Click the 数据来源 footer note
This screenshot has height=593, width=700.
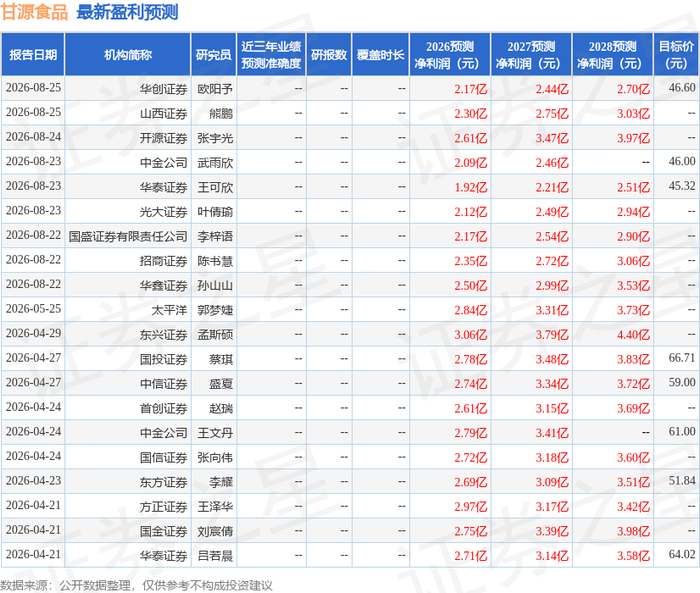point(136,585)
